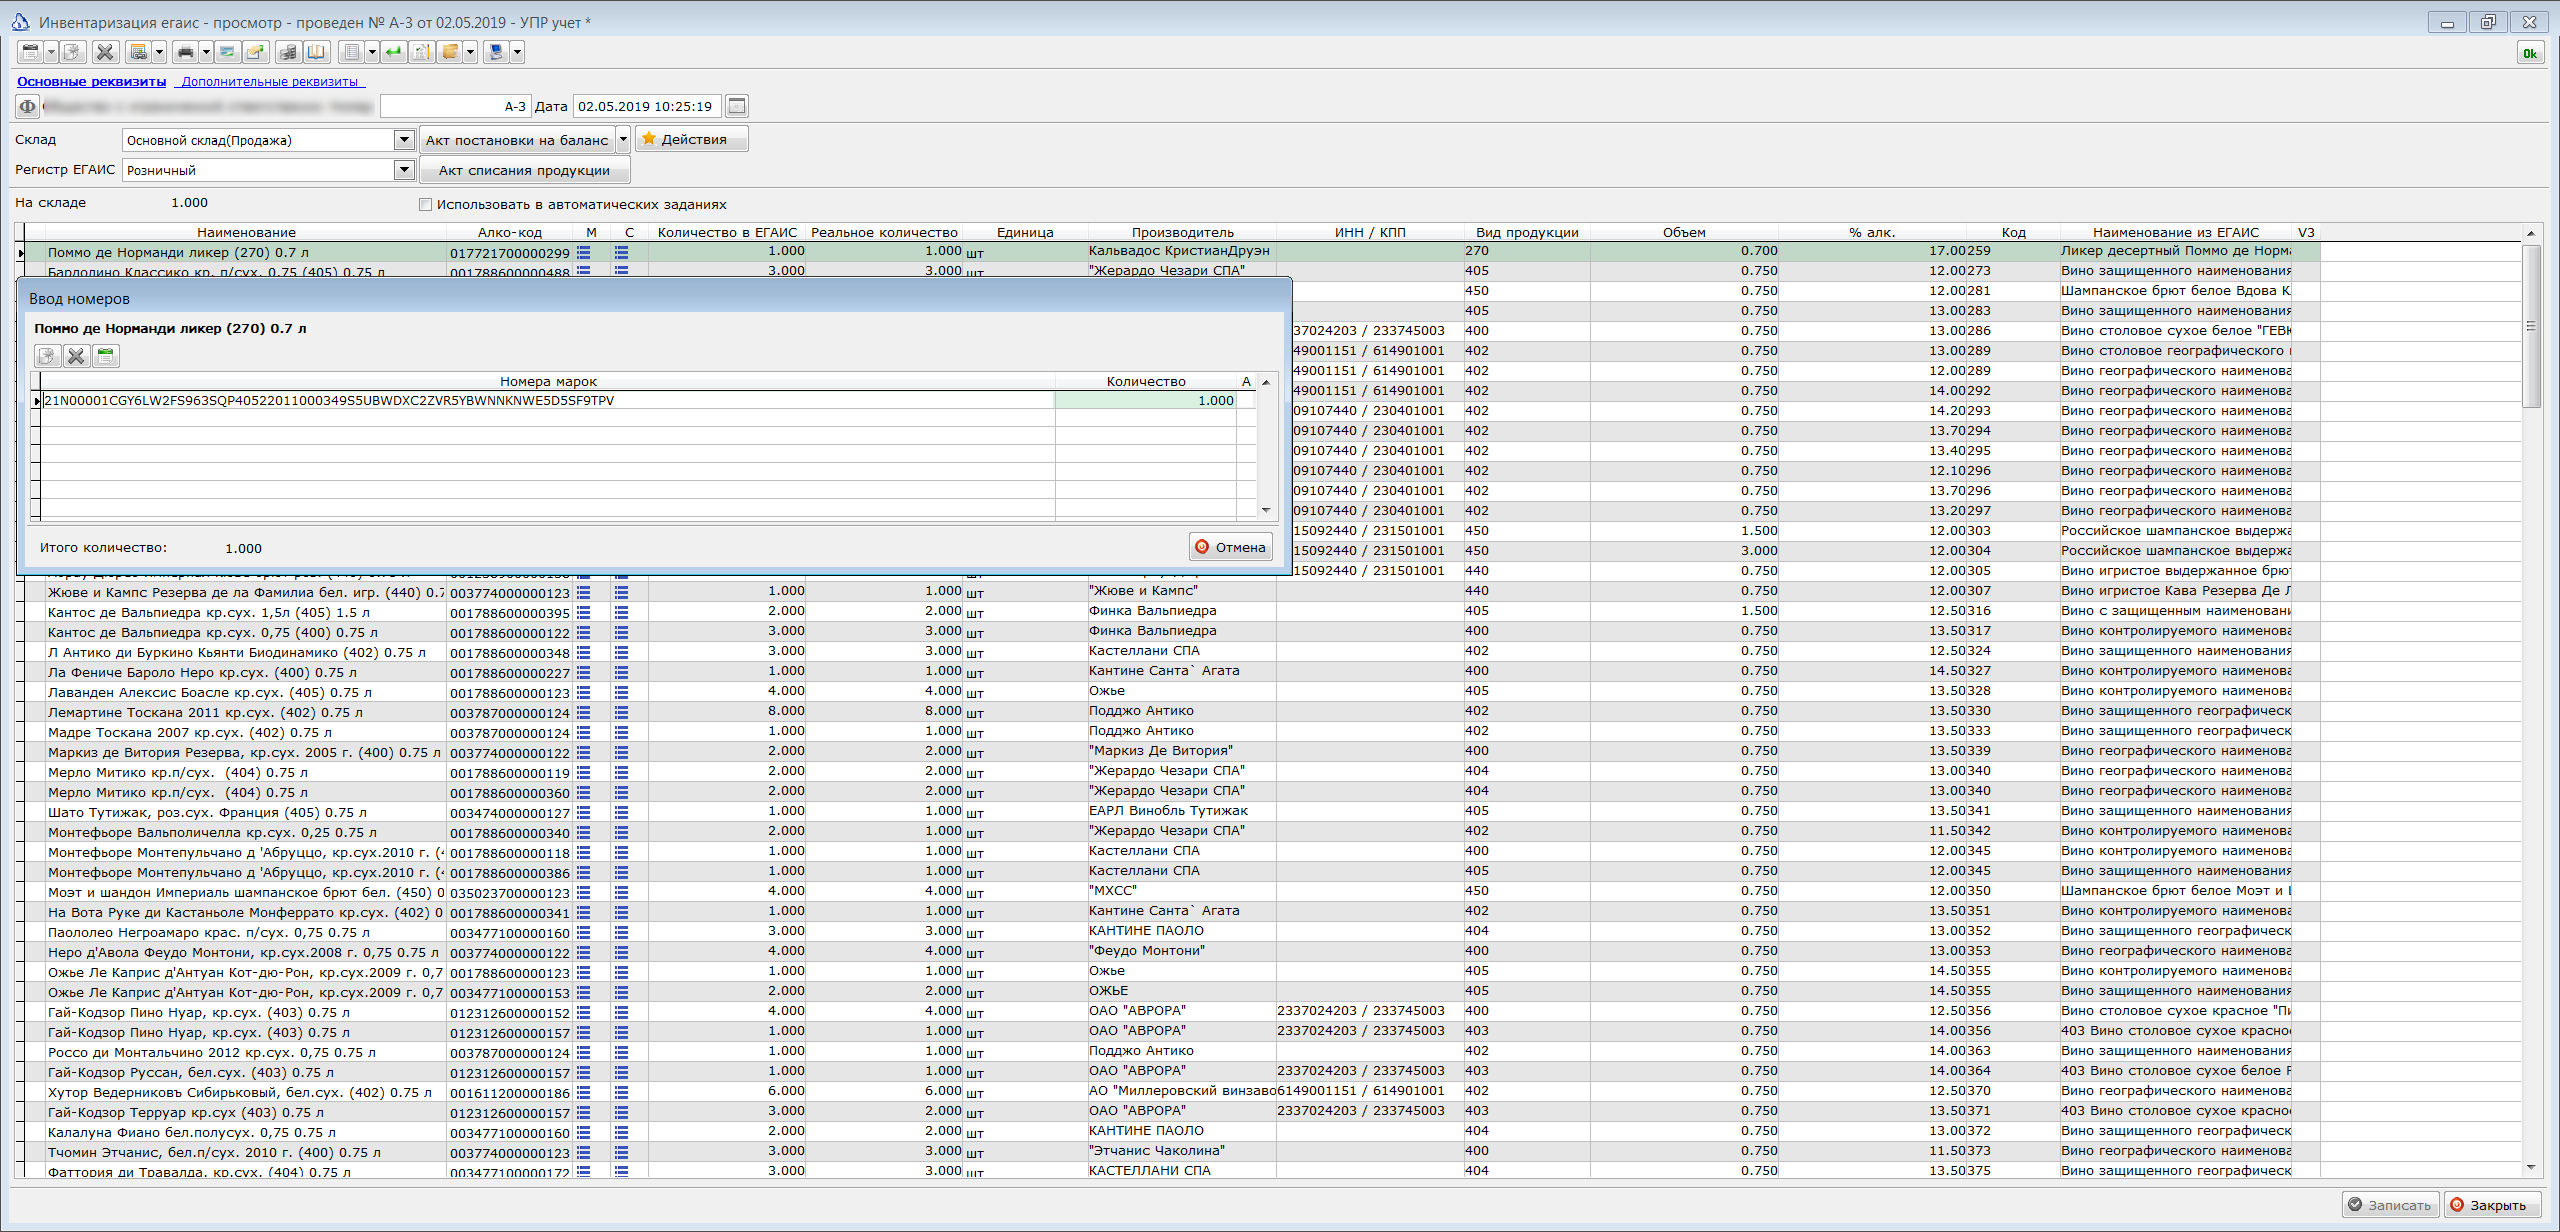Click the report with pencil toolbar icon
The height and width of the screenshot is (1232, 2560).
coord(422,52)
